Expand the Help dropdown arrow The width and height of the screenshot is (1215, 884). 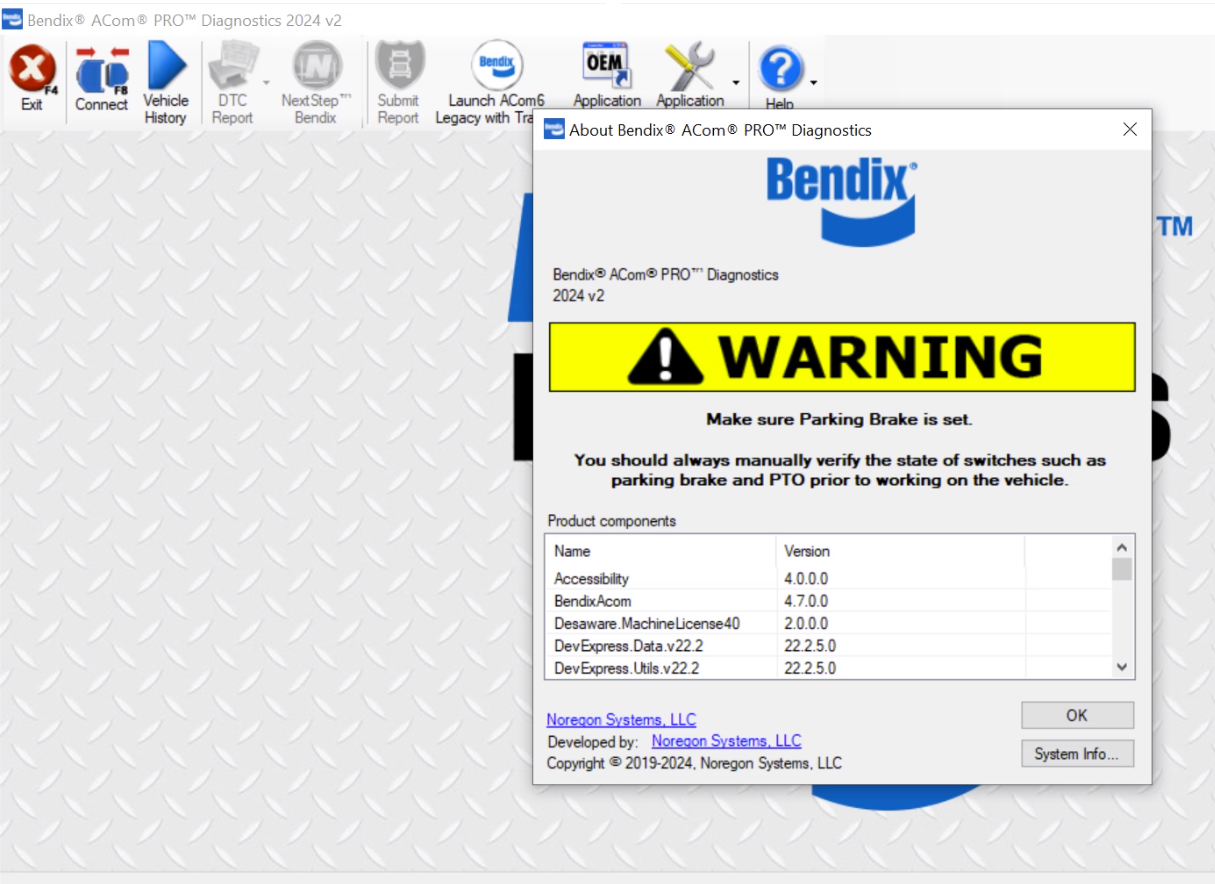click(x=813, y=83)
